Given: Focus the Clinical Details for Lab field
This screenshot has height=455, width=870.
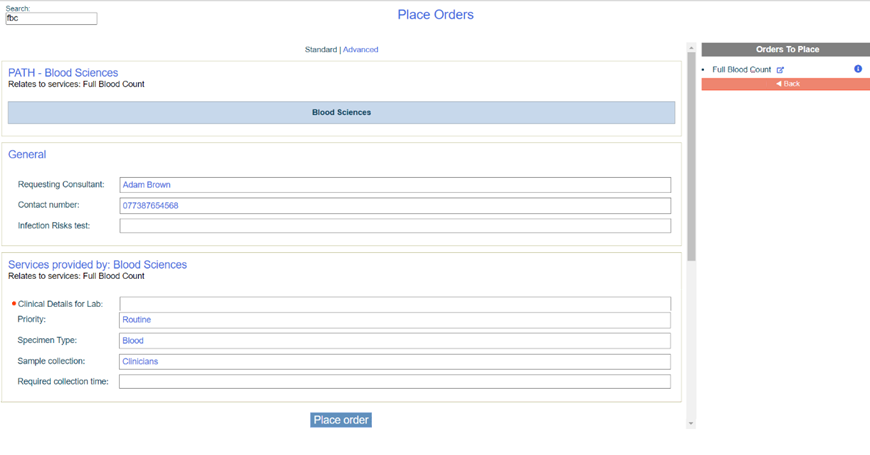Looking at the screenshot, I should coord(394,304).
